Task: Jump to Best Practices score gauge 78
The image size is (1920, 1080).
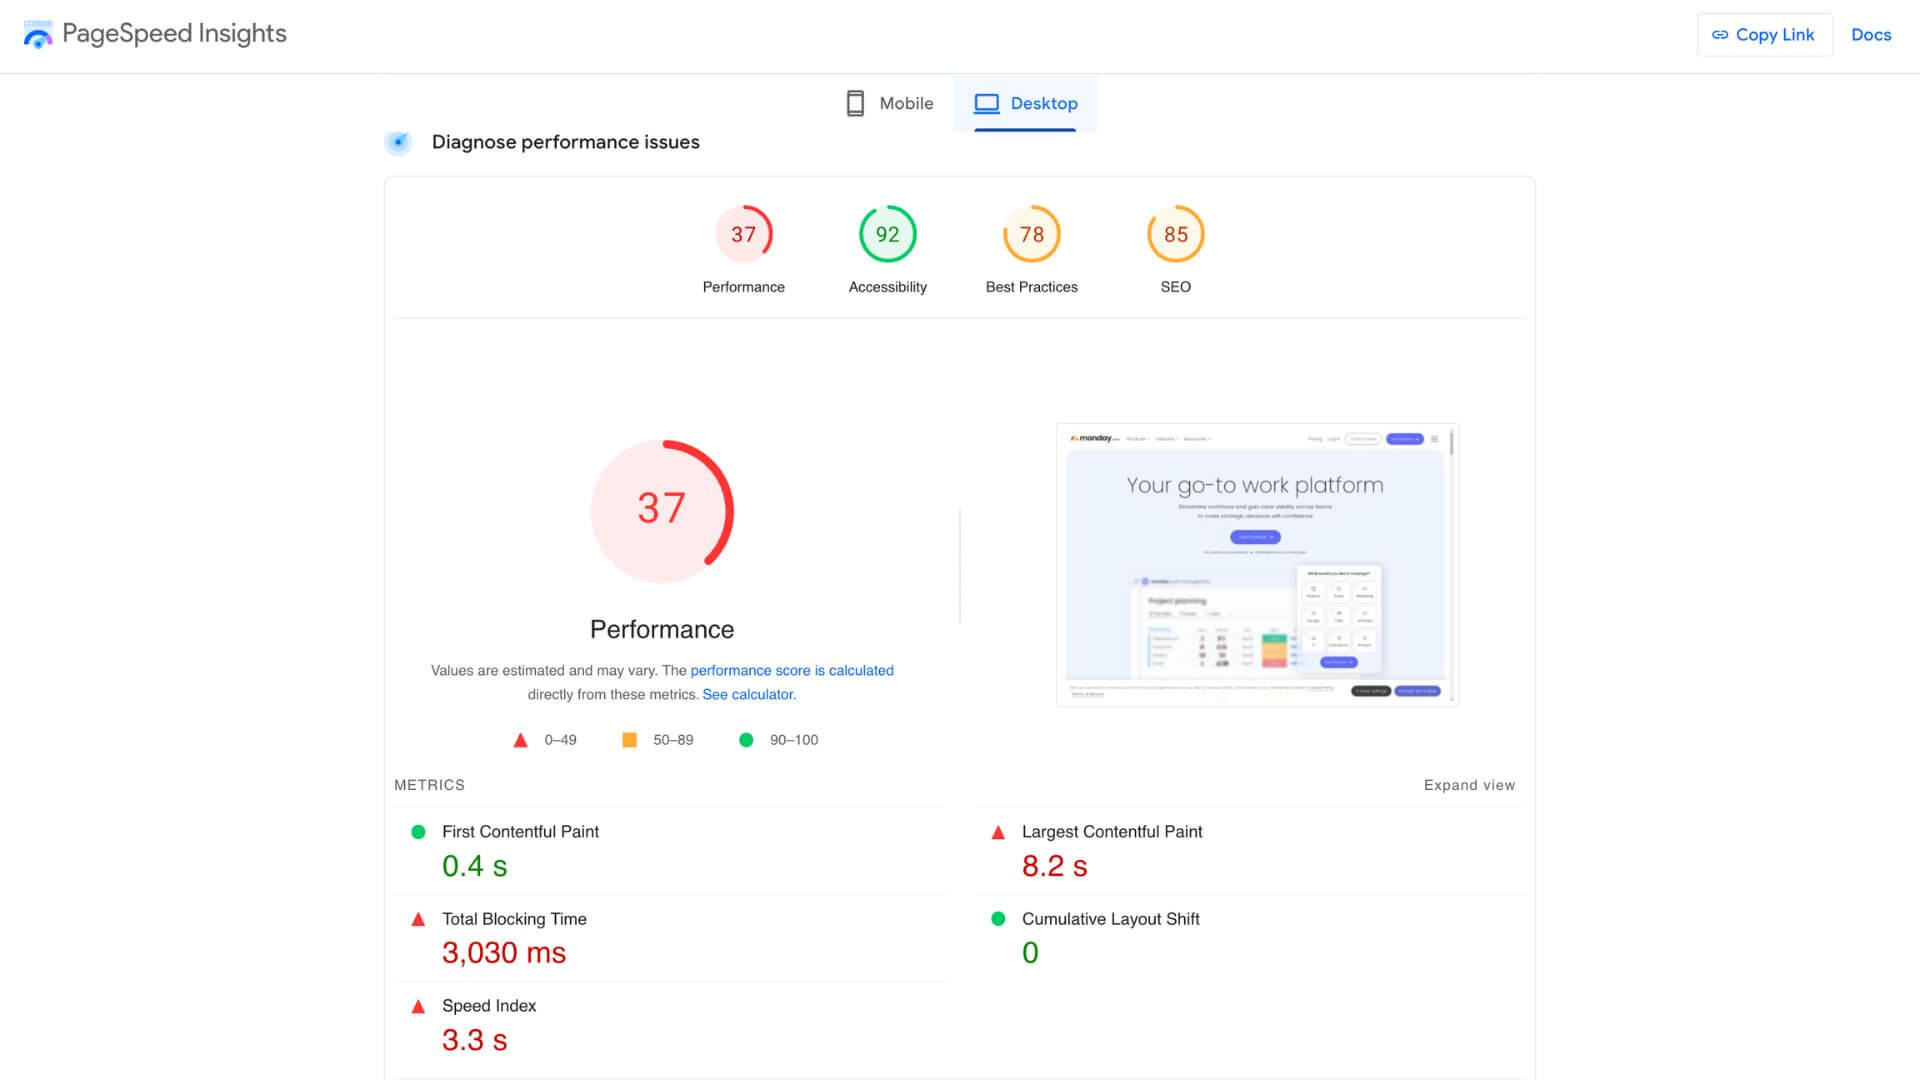Action: pyautogui.click(x=1031, y=234)
